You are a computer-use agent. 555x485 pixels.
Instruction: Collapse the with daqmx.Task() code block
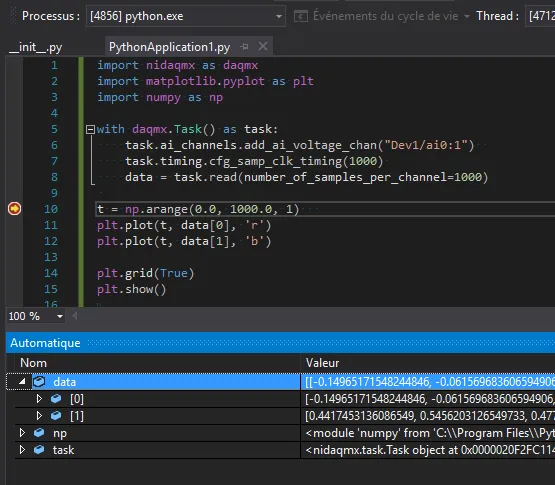90,129
